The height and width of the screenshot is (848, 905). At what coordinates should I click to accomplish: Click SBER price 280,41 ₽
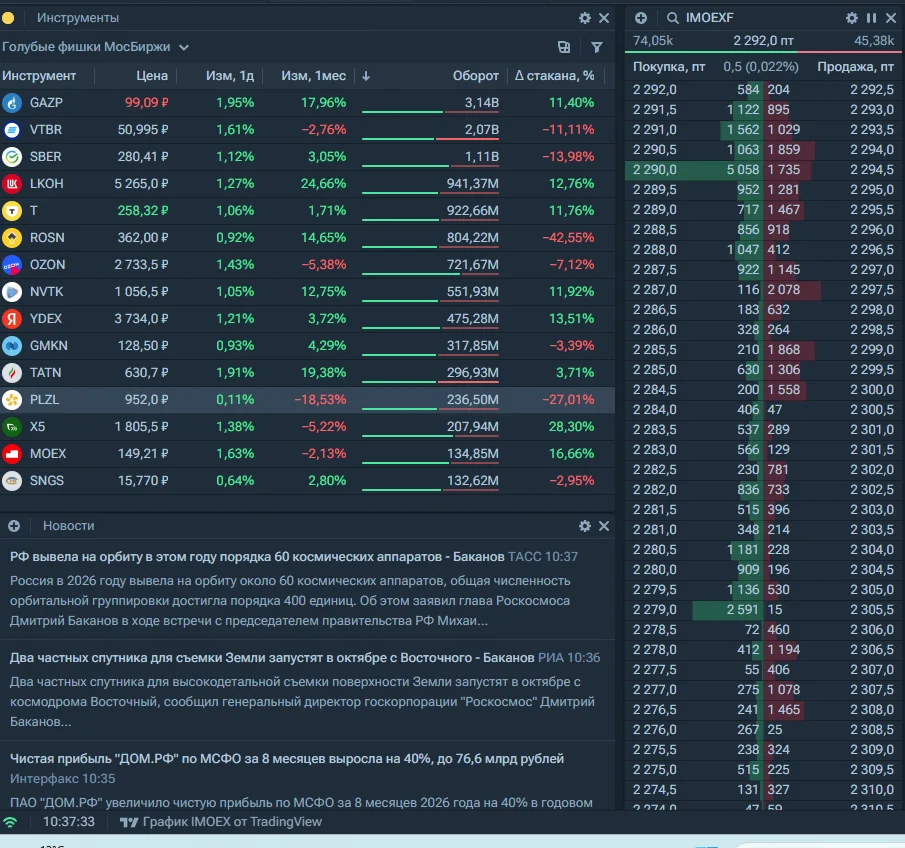coord(143,156)
